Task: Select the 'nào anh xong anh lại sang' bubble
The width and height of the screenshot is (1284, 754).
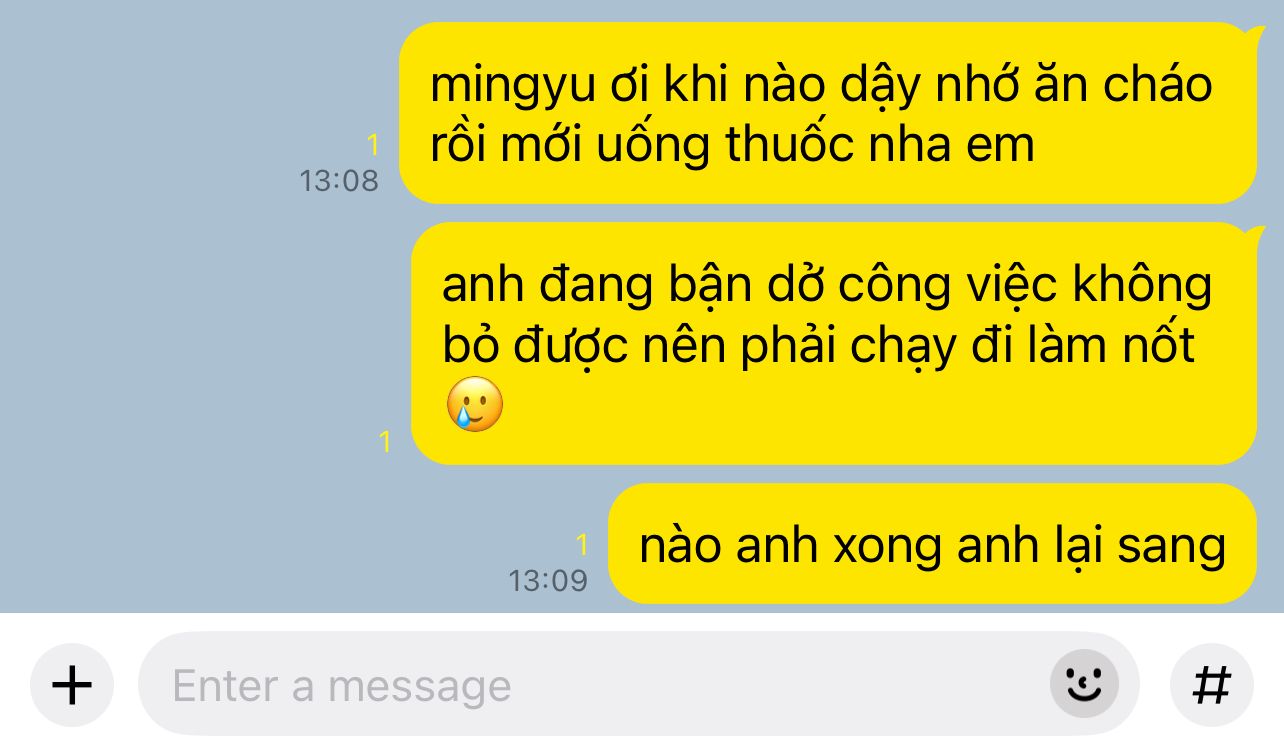Action: click(x=932, y=544)
